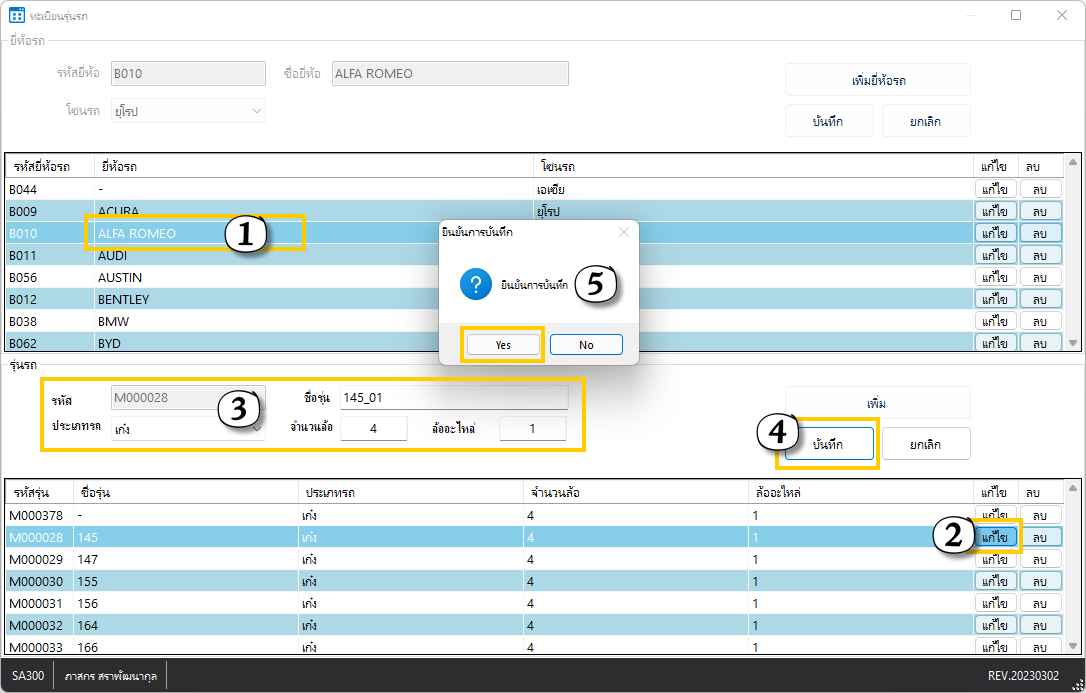1086x693 pixels.
Task: Select the model row M000030 named 155
Action: [150, 581]
